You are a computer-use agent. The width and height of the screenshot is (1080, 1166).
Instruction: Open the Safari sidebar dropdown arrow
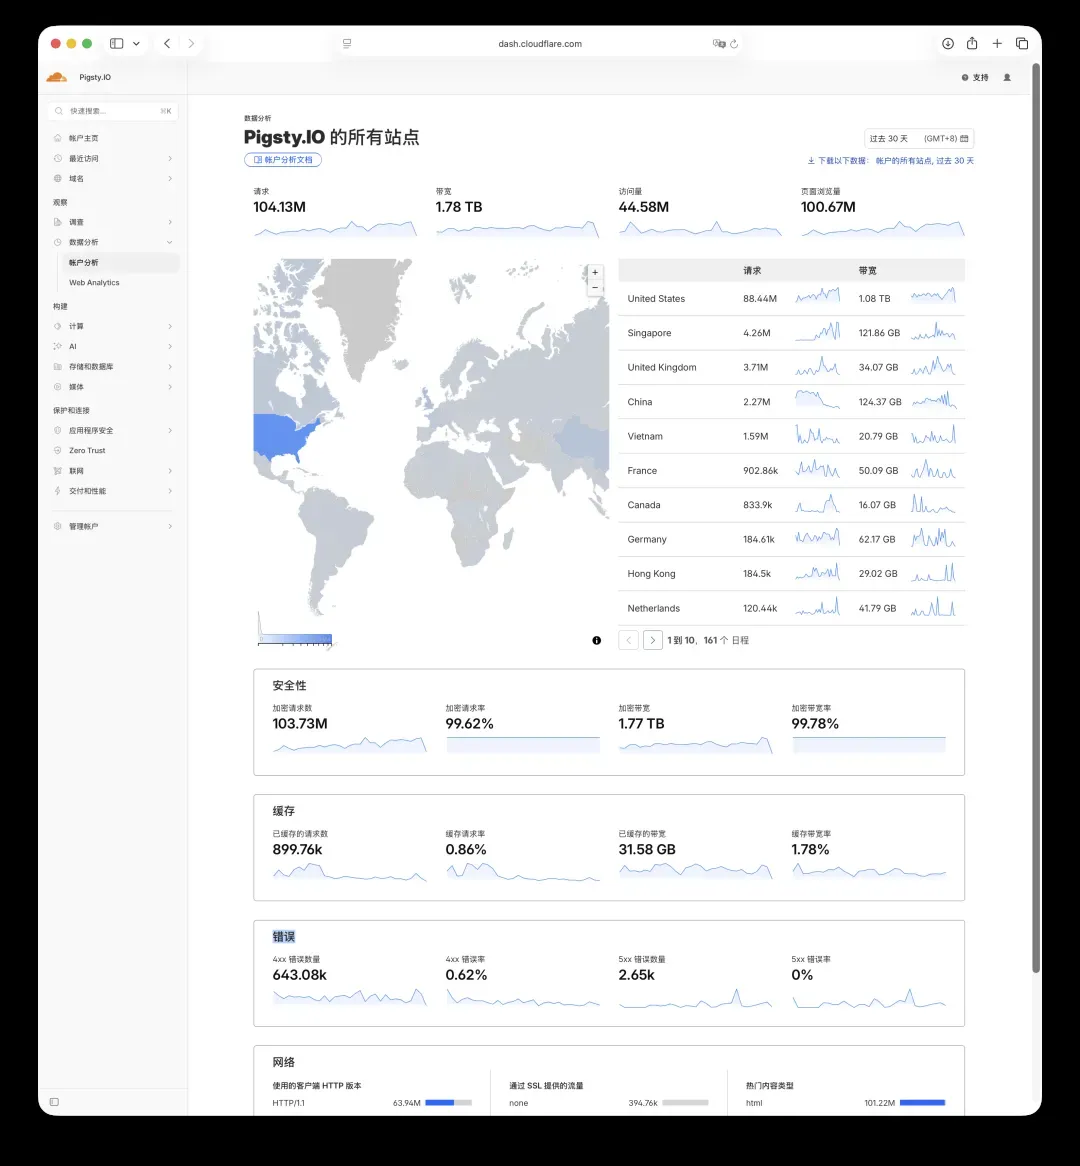(136, 44)
